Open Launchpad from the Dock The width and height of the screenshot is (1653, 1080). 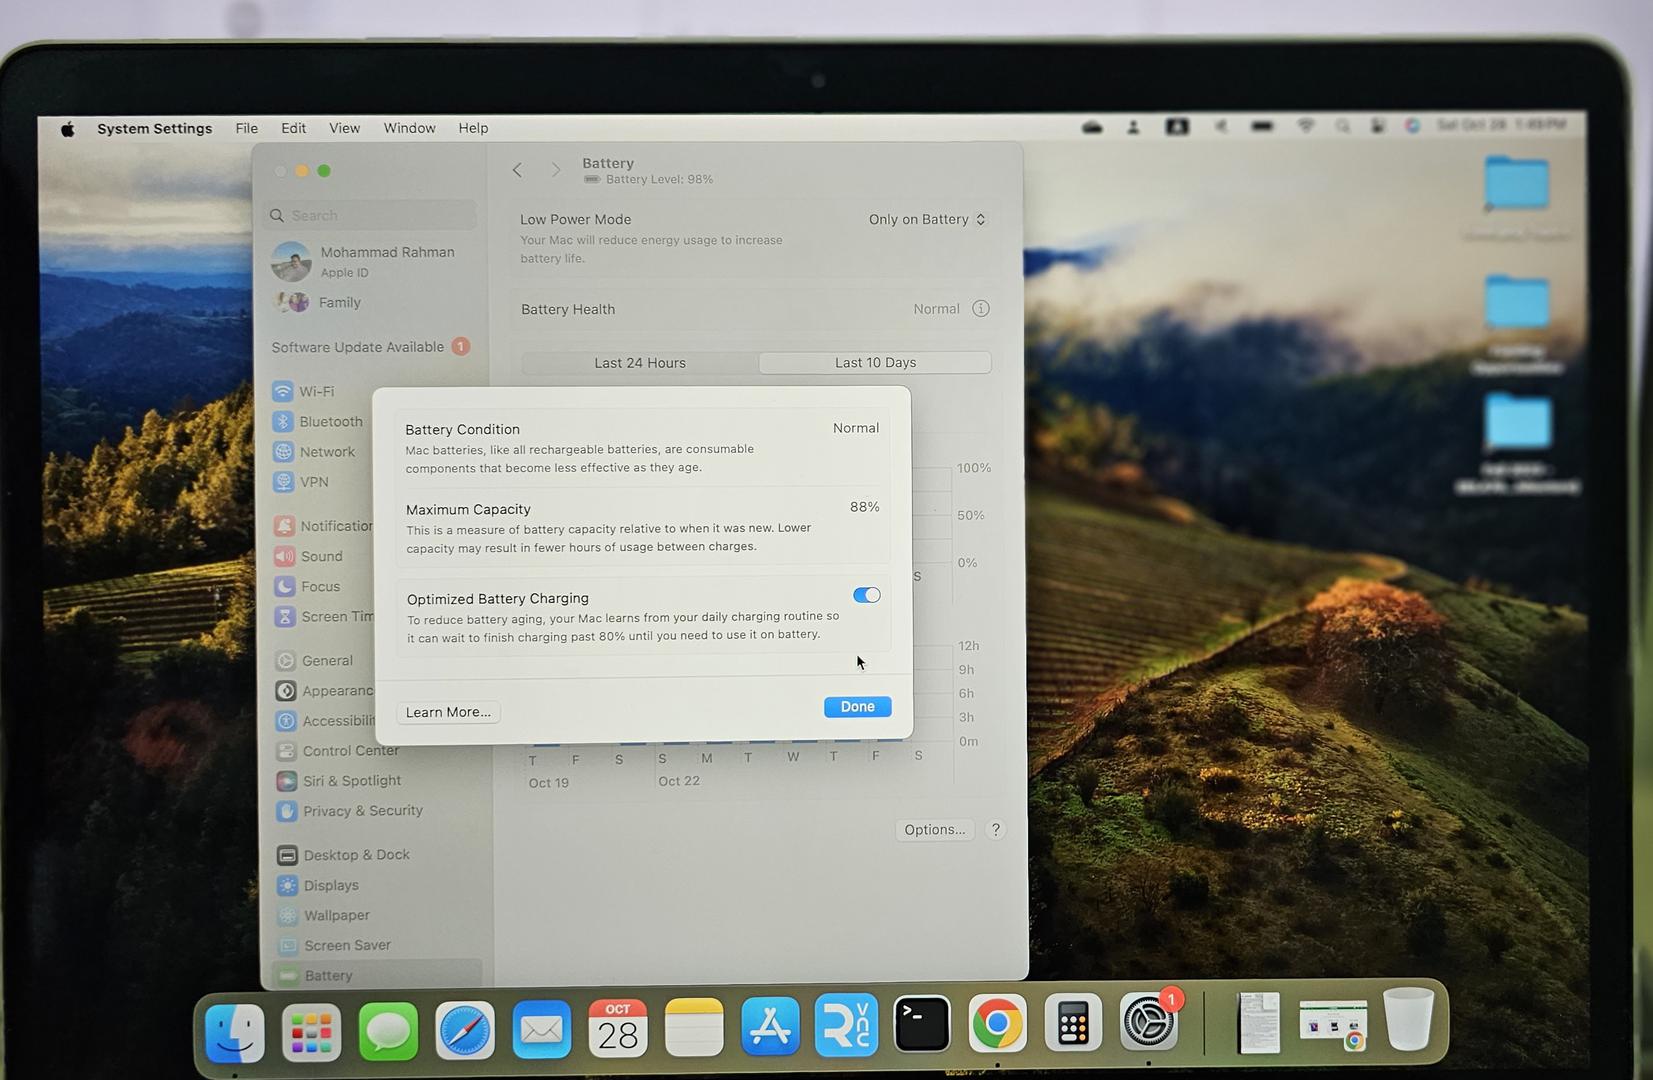311,1032
